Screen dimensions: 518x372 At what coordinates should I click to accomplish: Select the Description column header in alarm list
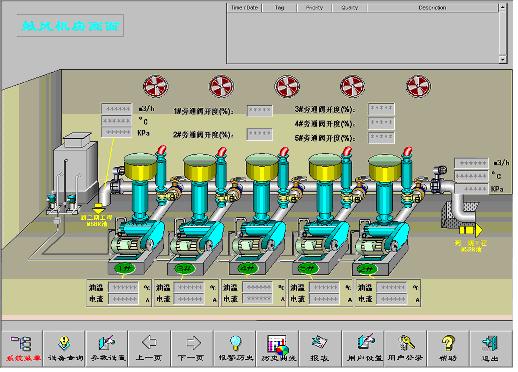pyautogui.click(x=432, y=8)
